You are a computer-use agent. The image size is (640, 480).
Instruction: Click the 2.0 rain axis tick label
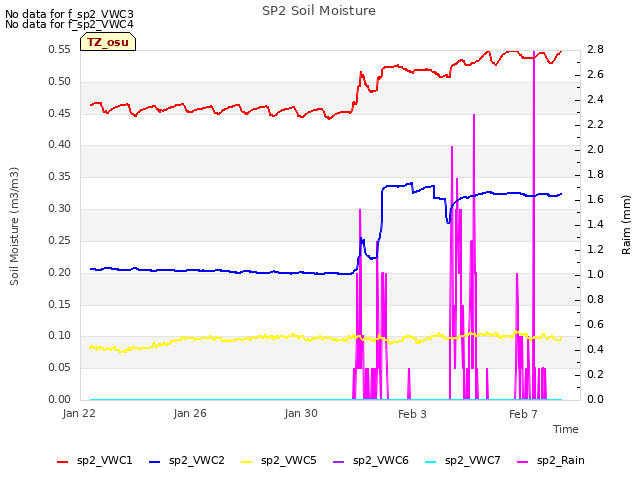tap(595, 149)
